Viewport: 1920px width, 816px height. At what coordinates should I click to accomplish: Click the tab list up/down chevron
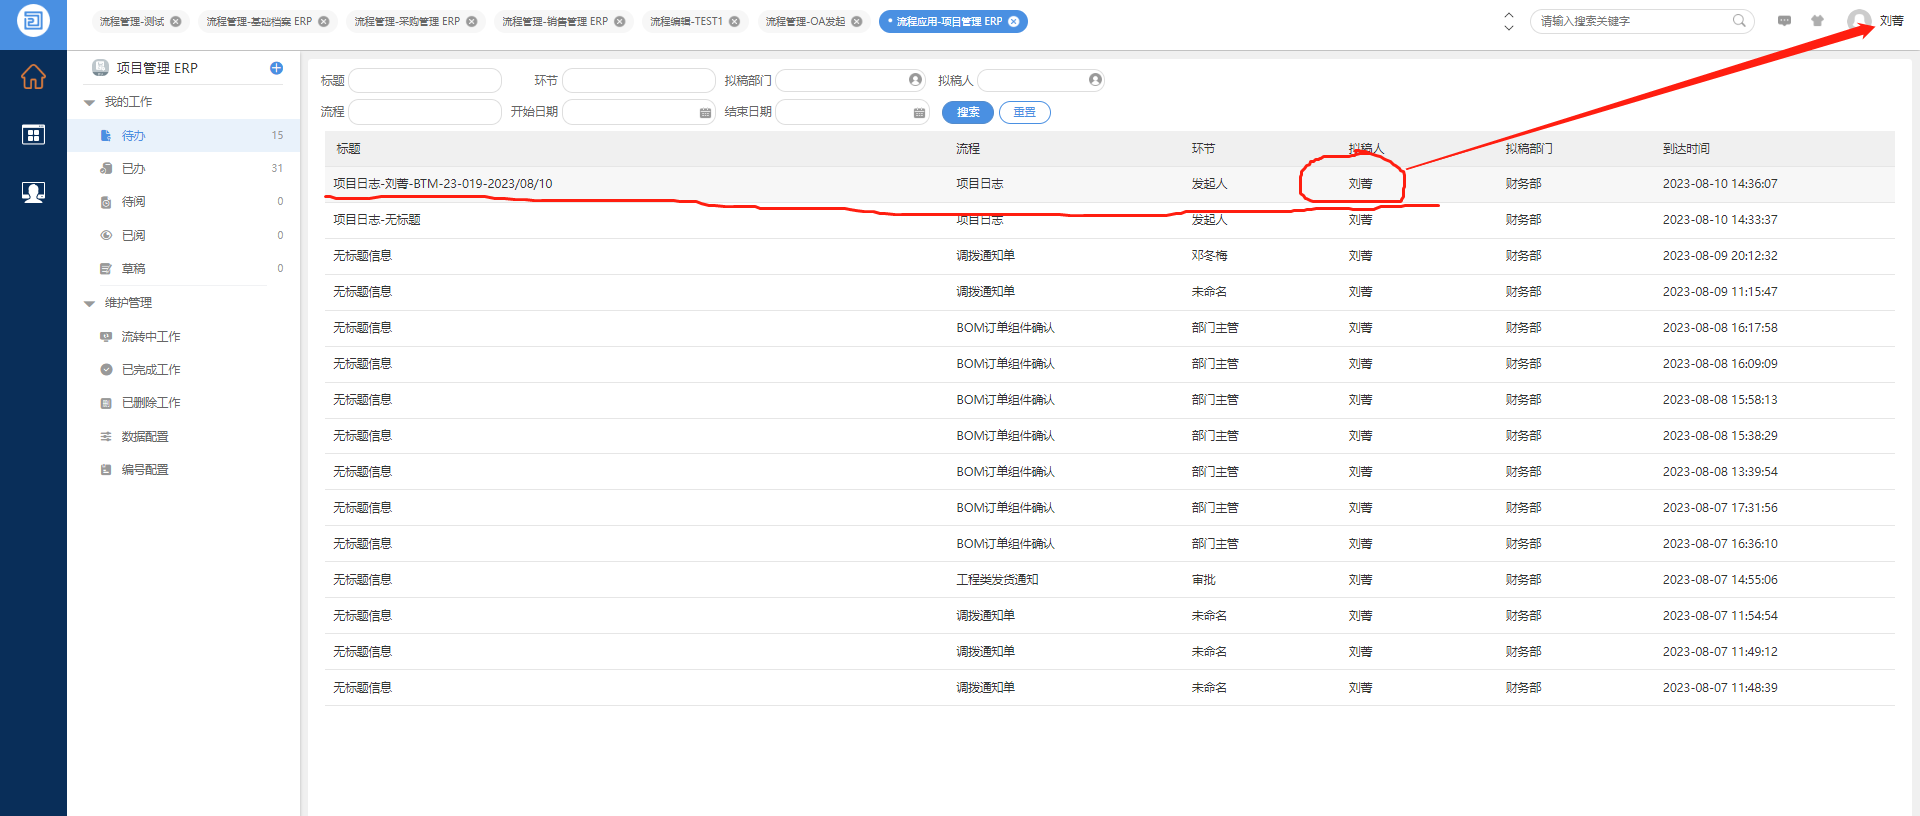tap(1509, 21)
